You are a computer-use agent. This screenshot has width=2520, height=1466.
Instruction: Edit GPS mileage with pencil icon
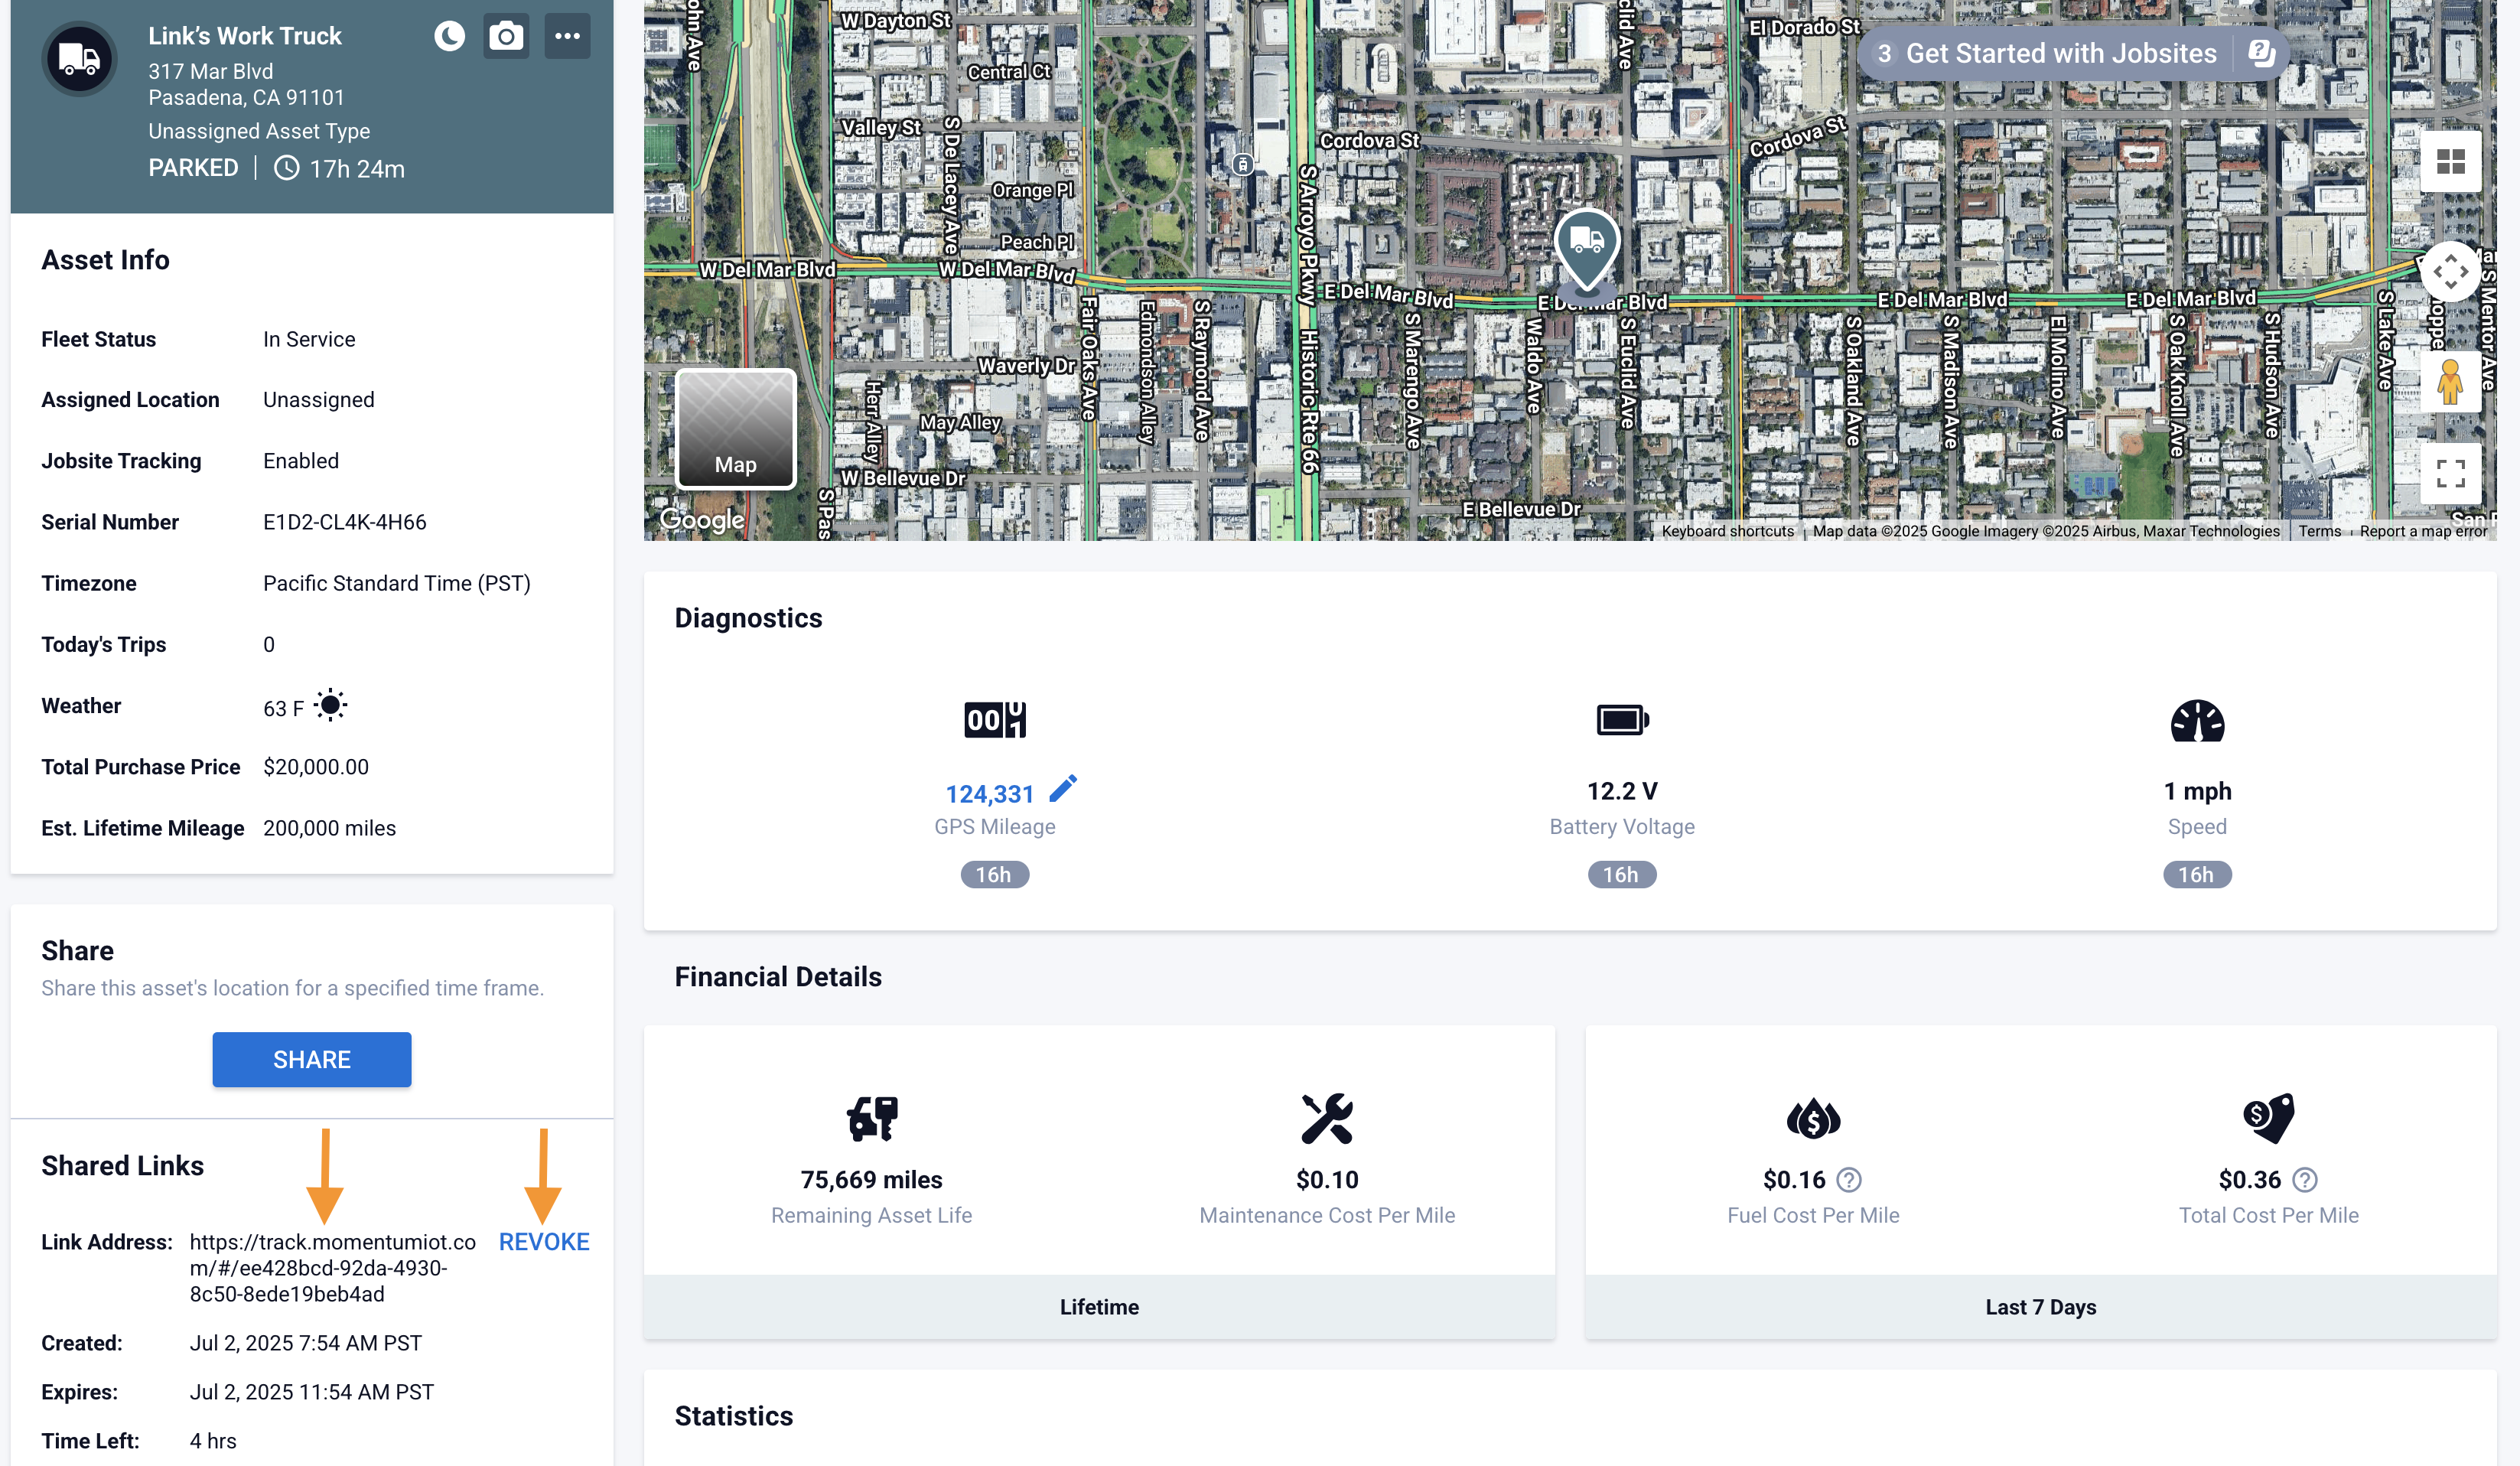pyautogui.click(x=1063, y=789)
